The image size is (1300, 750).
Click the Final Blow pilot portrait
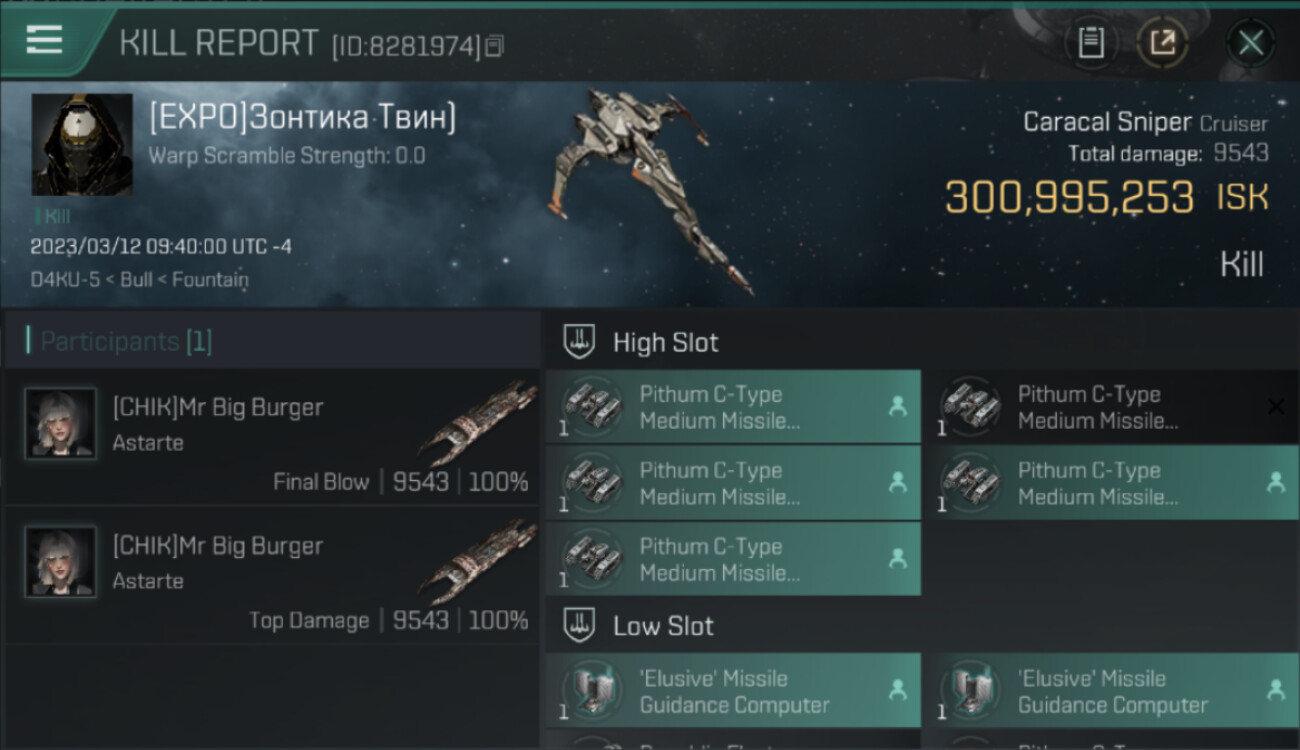pyautogui.click(x=61, y=424)
